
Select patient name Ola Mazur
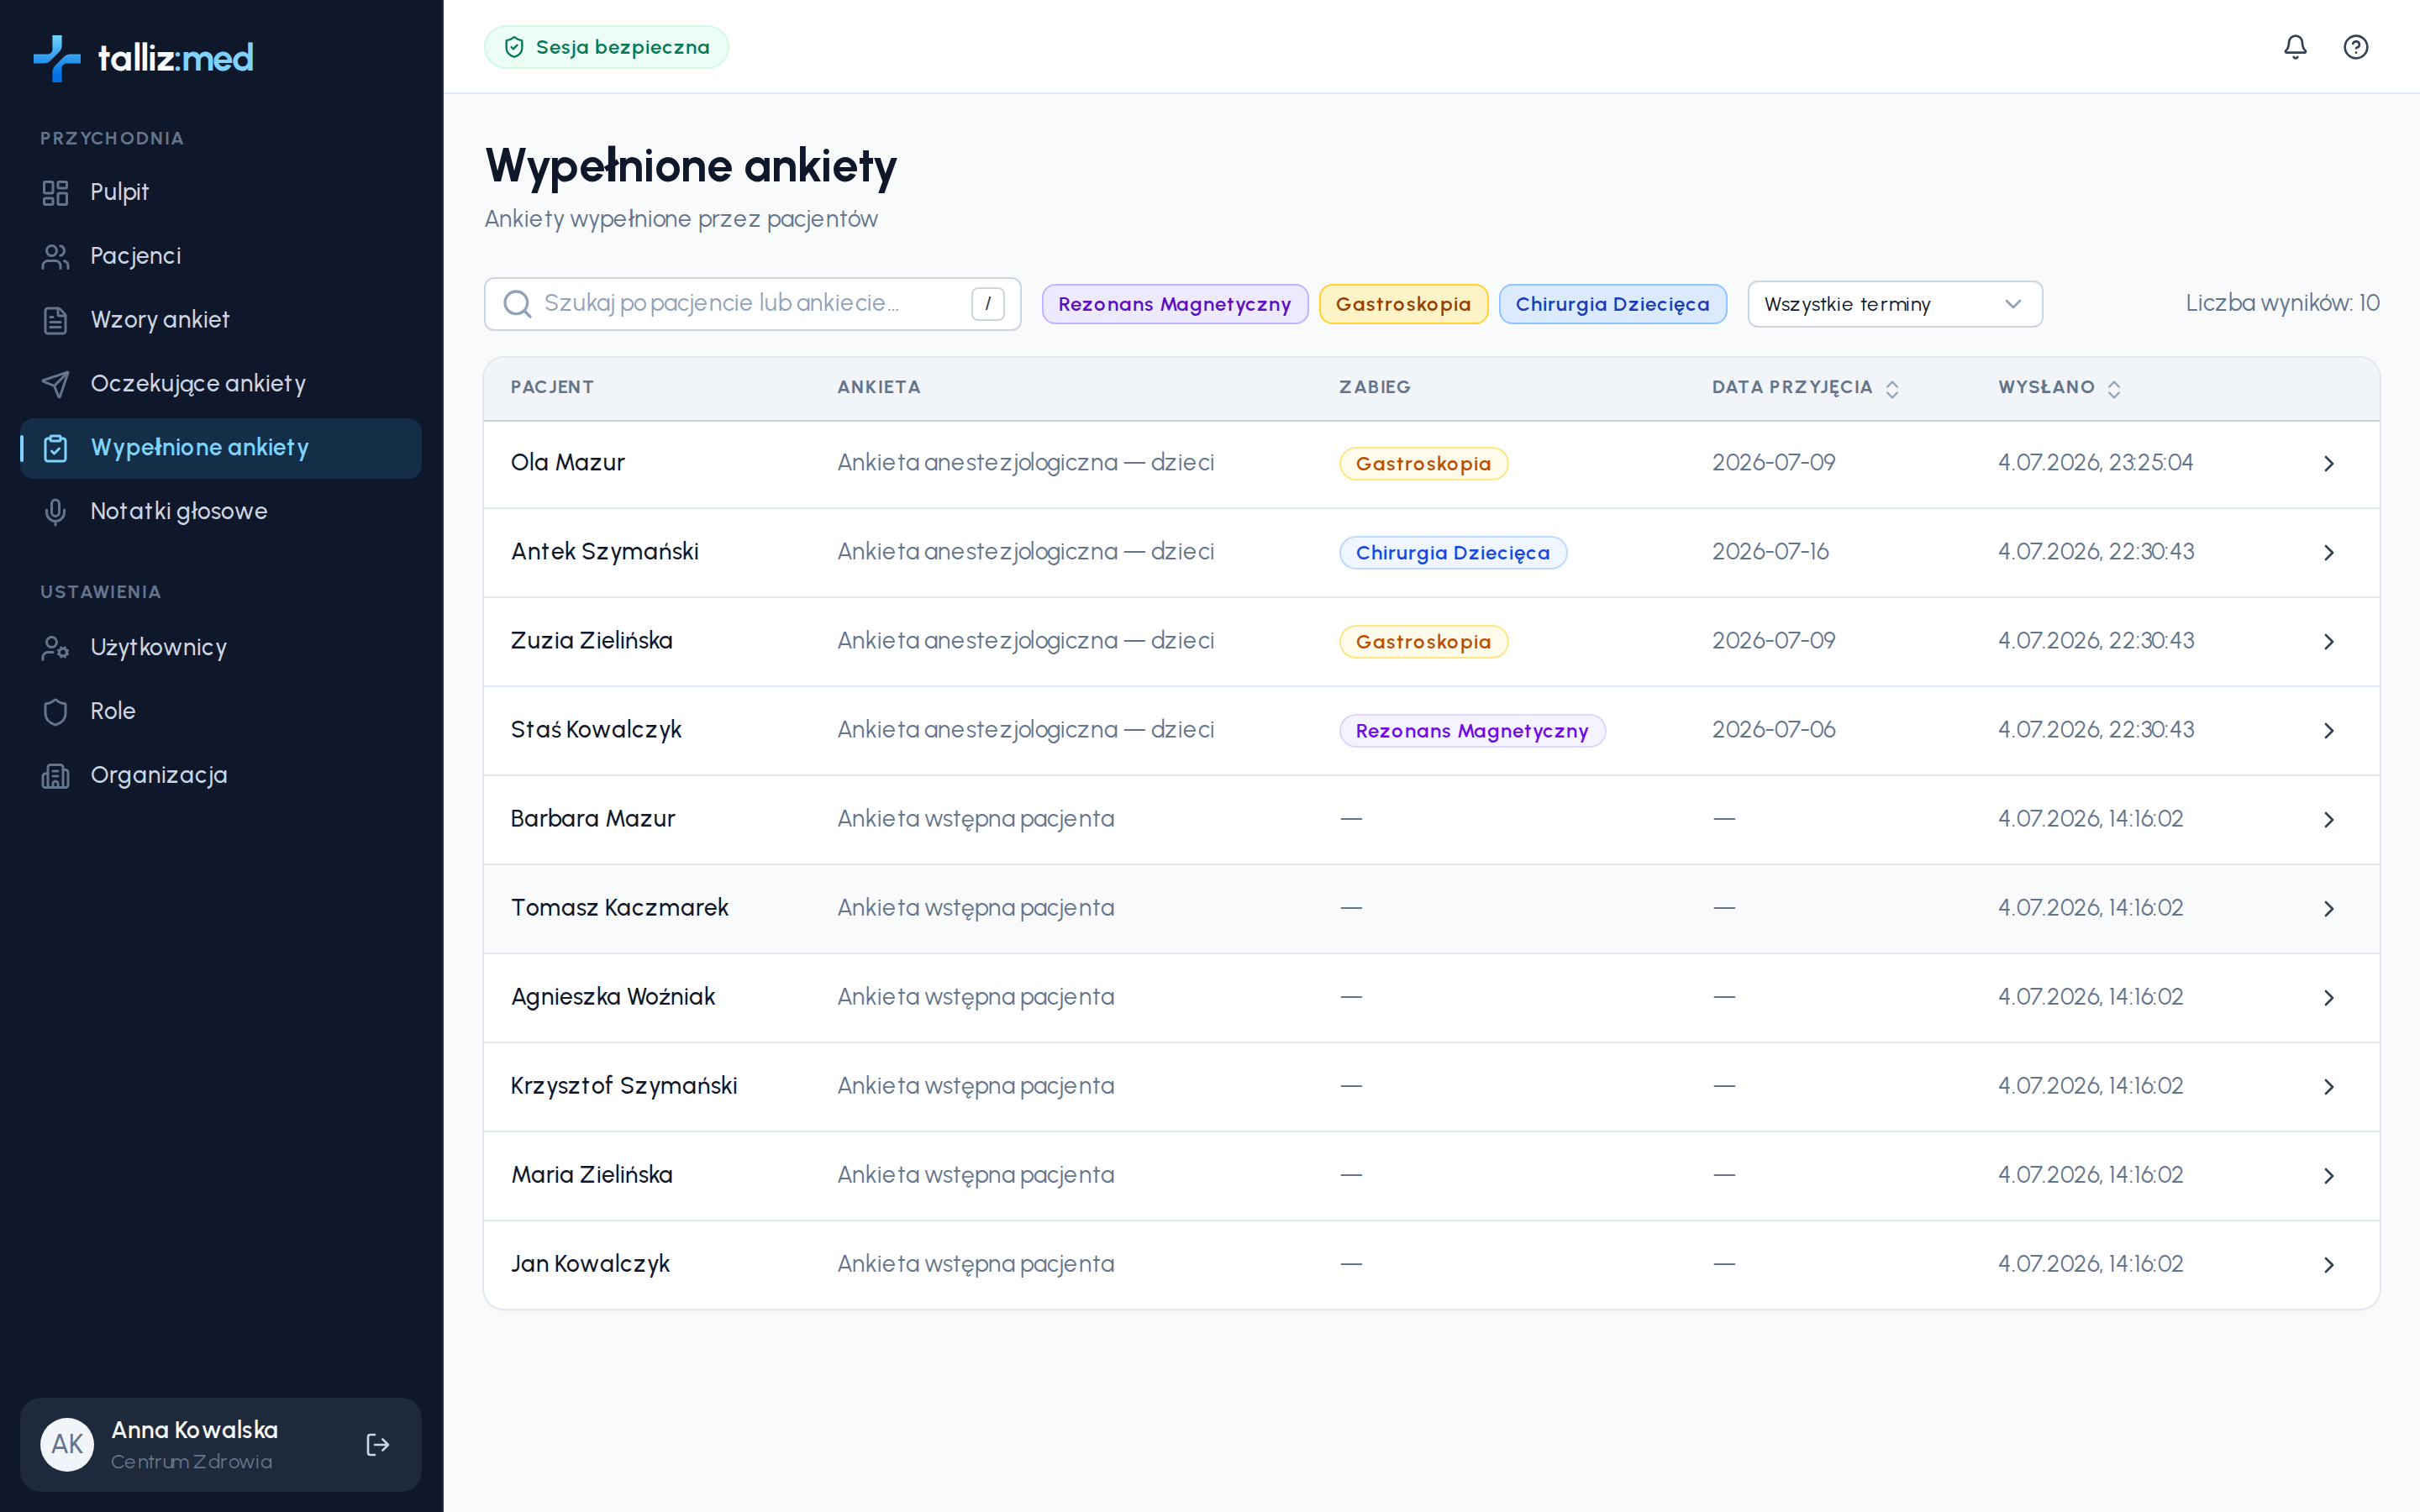(x=567, y=463)
